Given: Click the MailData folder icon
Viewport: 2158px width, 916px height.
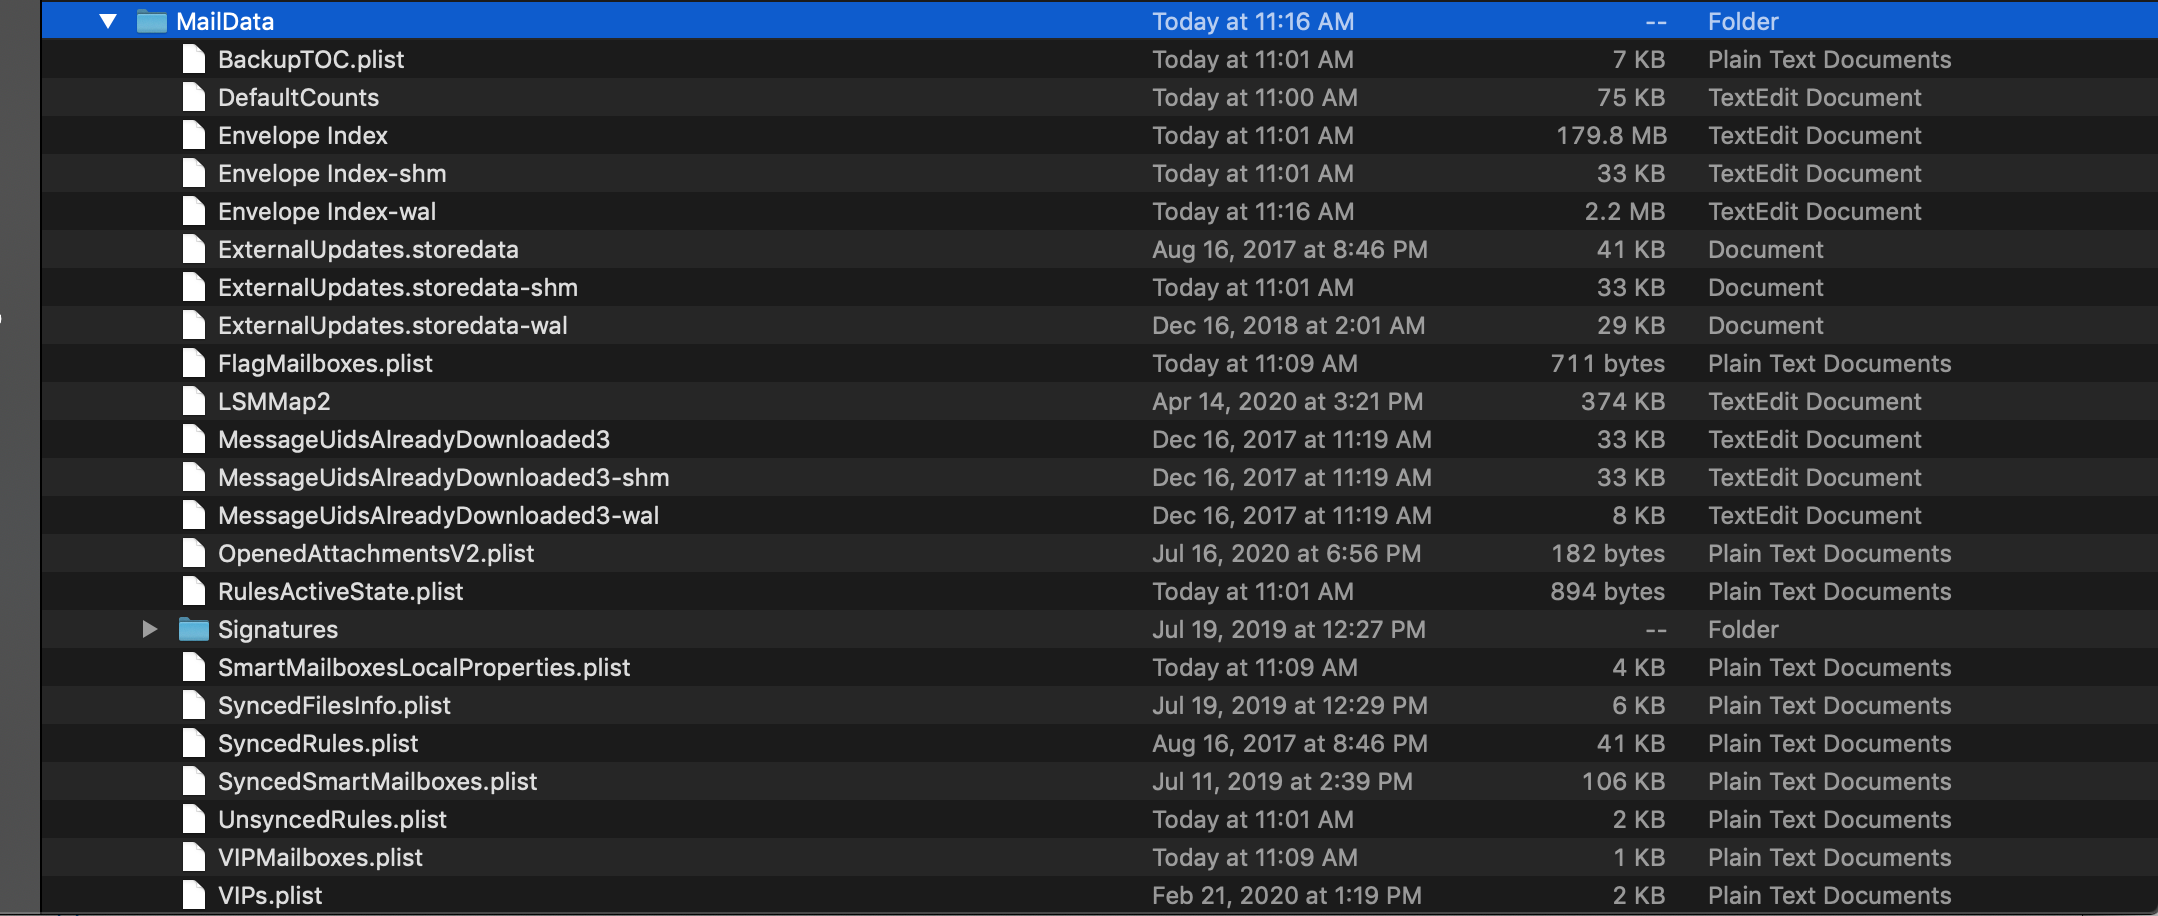Looking at the screenshot, I should (152, 21).
